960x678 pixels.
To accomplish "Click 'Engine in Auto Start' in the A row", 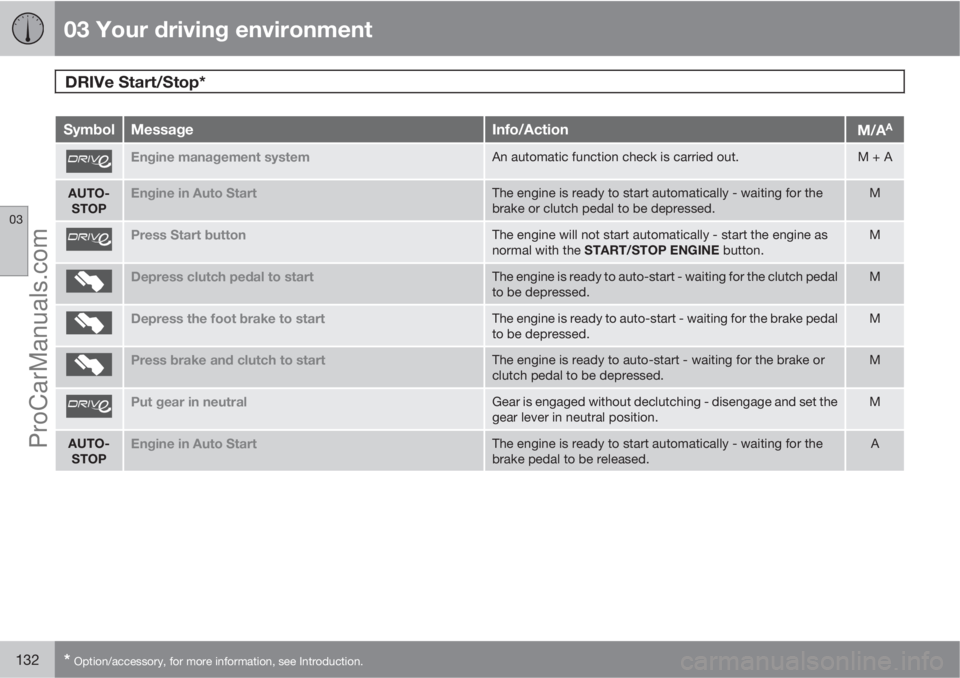I will click(193, 444).
